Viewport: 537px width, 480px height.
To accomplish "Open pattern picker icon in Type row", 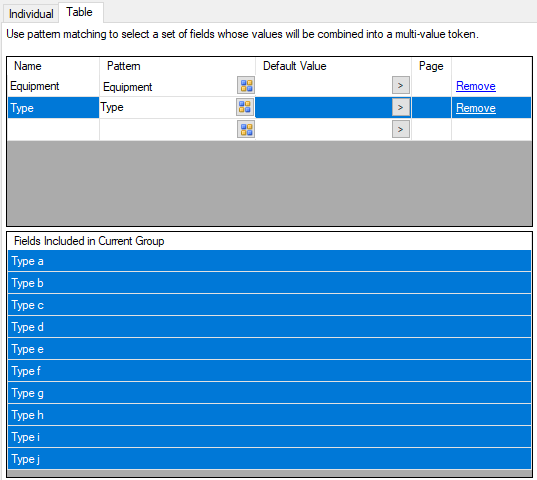I will pos(245,107).
